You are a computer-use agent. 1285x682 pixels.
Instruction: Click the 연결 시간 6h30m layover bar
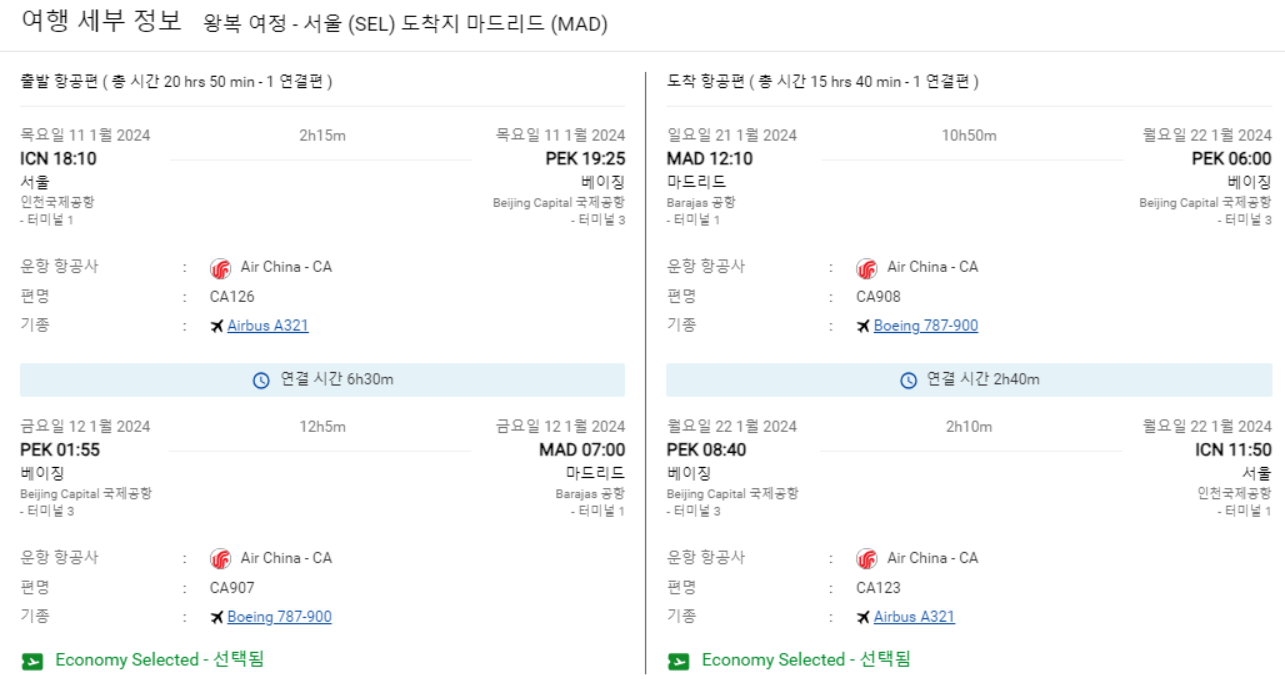pyautogui.click(x=323, y=380)
